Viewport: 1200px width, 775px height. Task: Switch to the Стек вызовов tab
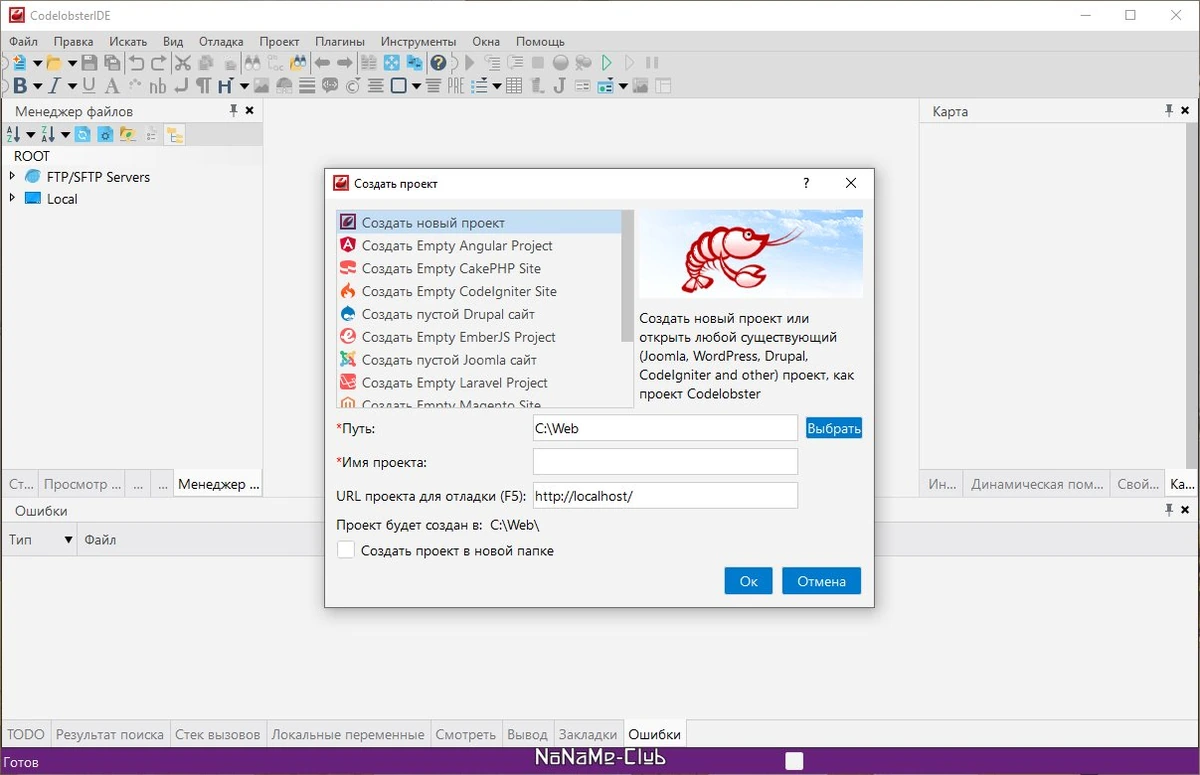pos(218,734)
